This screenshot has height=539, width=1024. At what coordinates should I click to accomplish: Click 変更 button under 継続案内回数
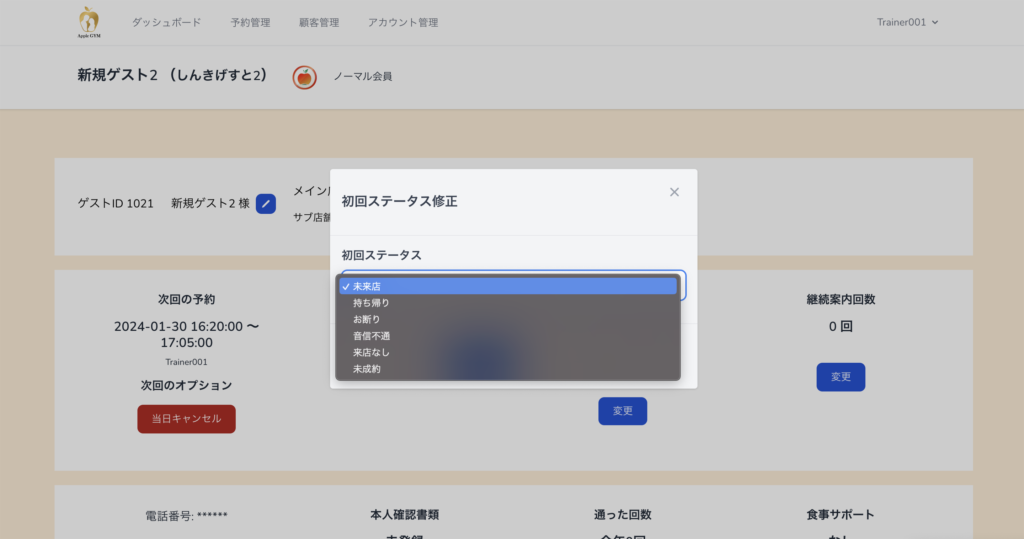(840, 377)
